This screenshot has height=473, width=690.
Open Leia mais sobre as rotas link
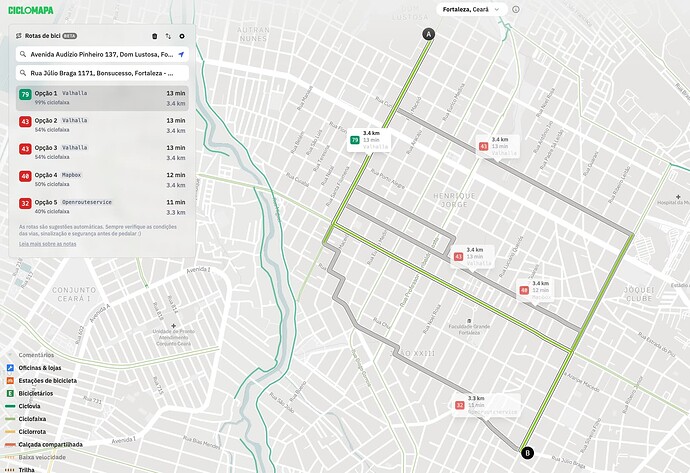point(48,244)
